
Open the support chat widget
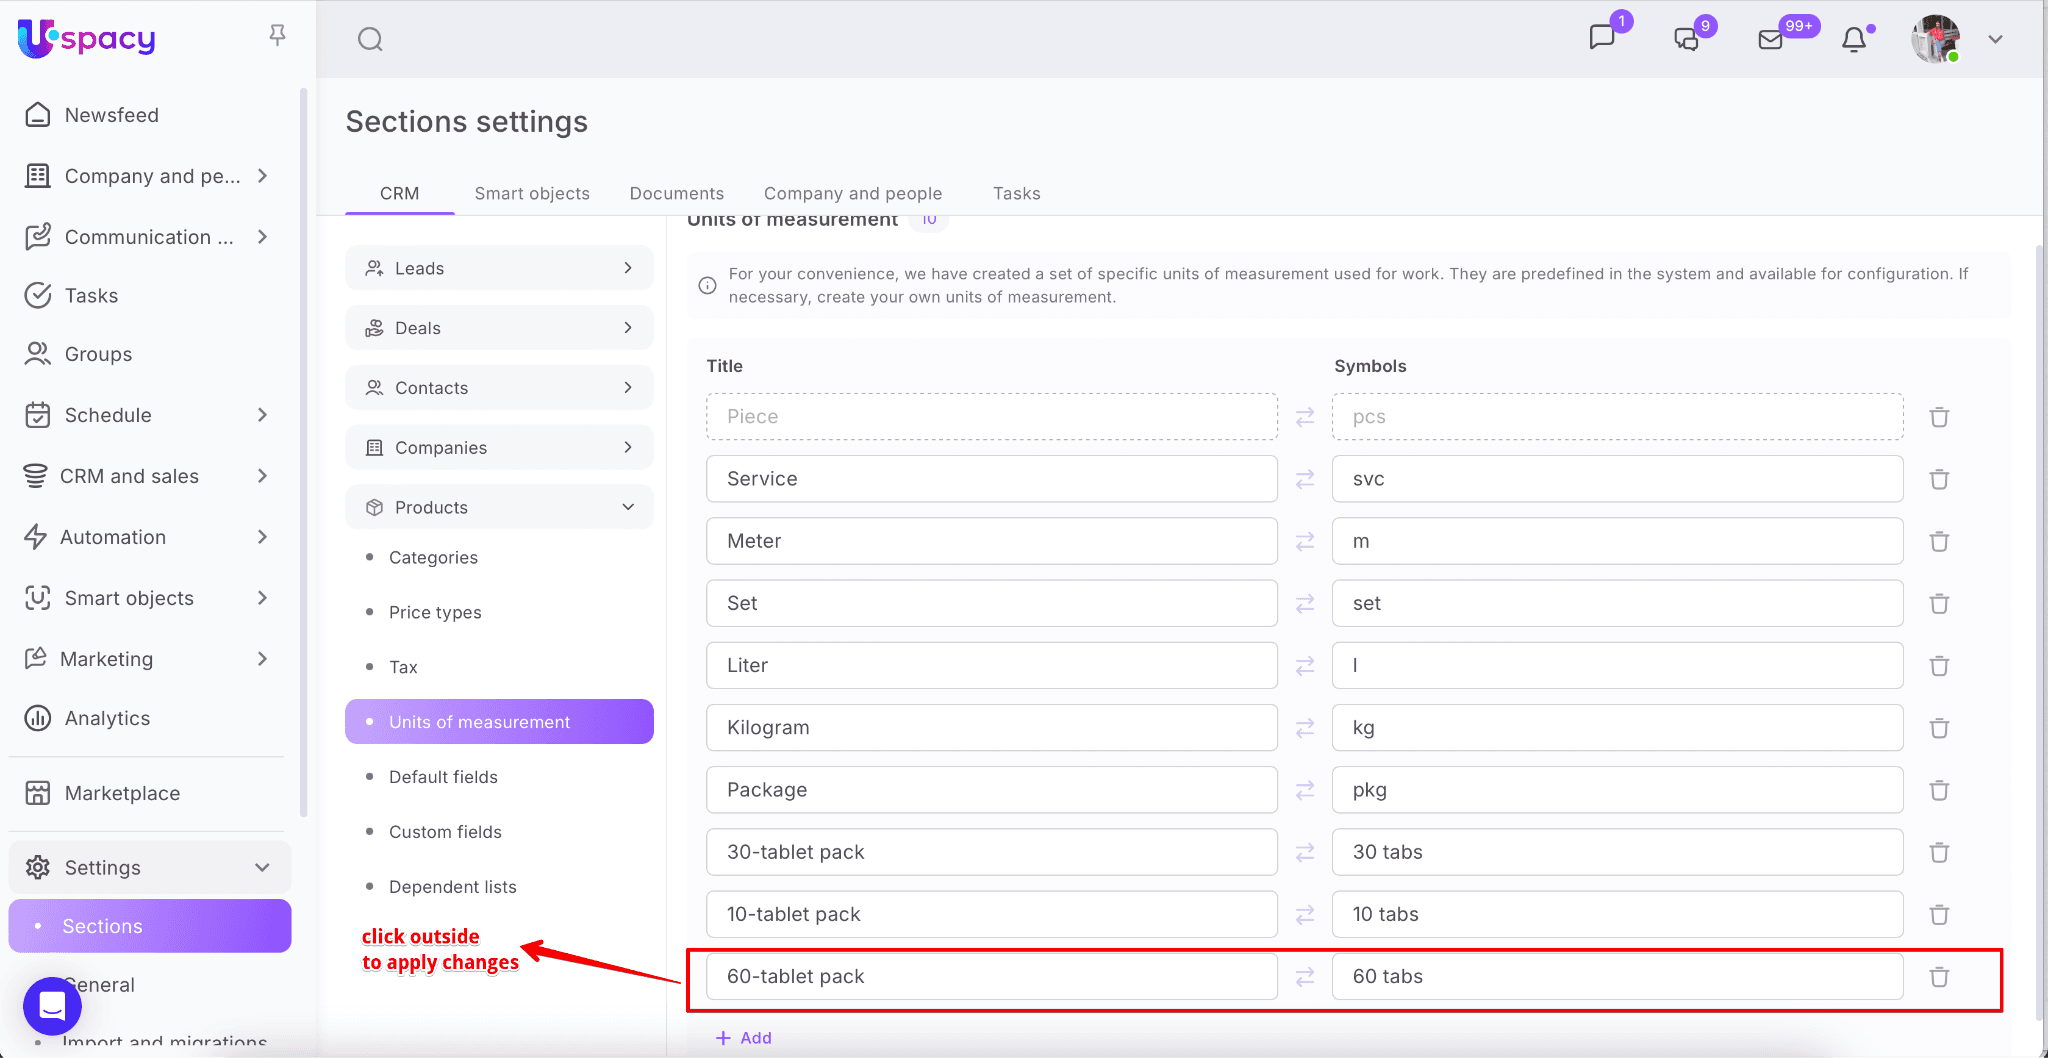coord(52,1005)
